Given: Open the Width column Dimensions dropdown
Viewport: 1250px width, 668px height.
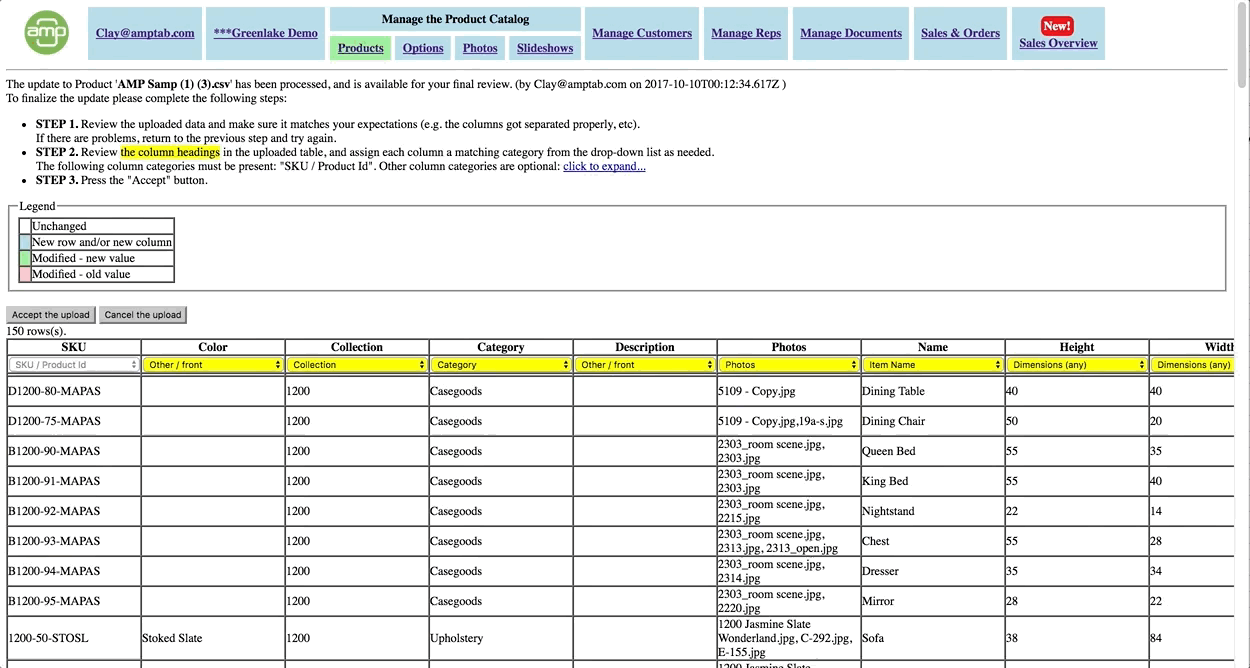Looking at the screenshot, I should click(1193, 365).
